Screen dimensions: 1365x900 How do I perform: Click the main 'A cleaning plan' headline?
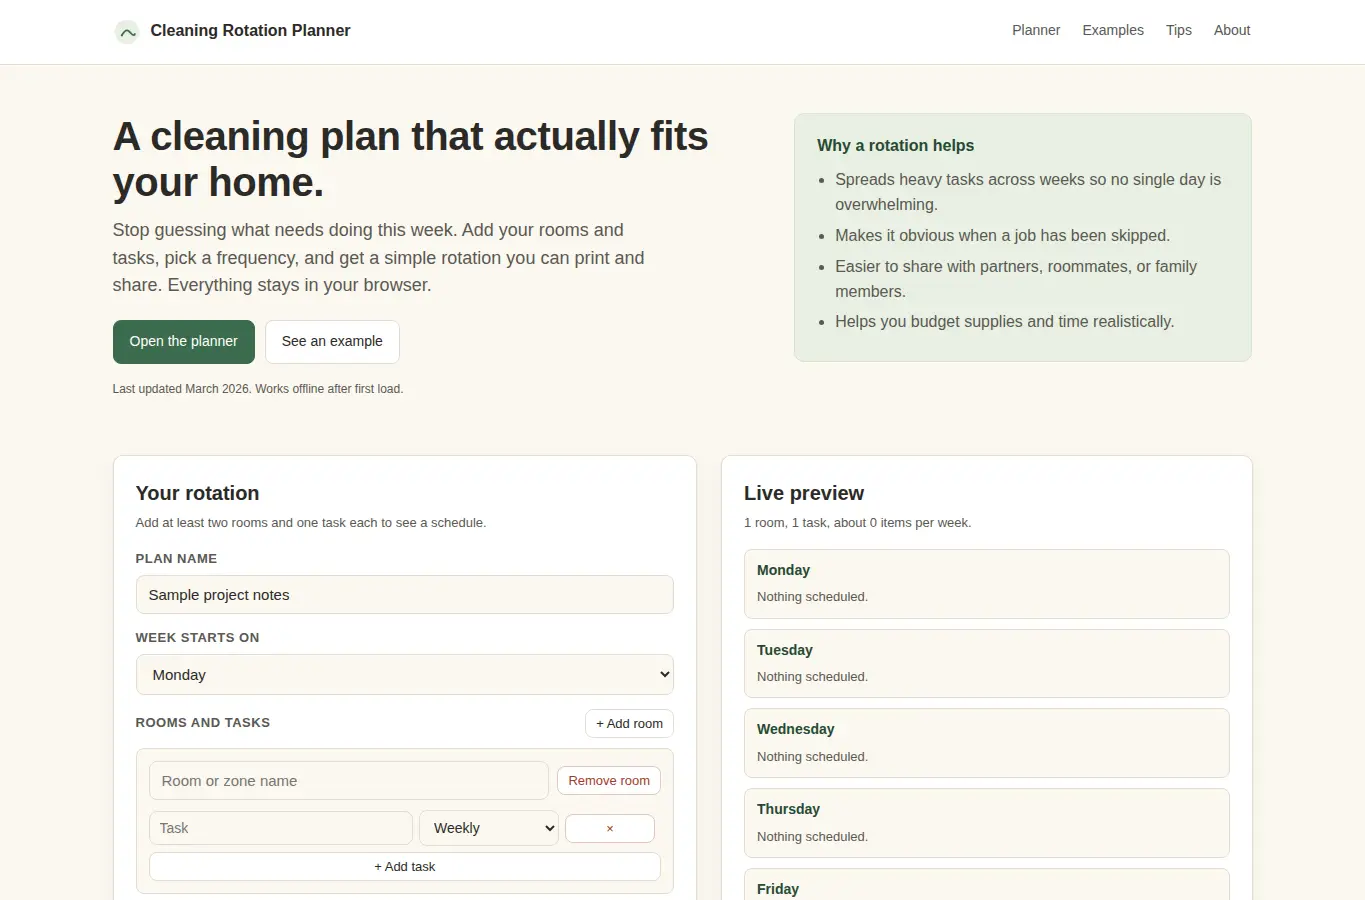410,159
